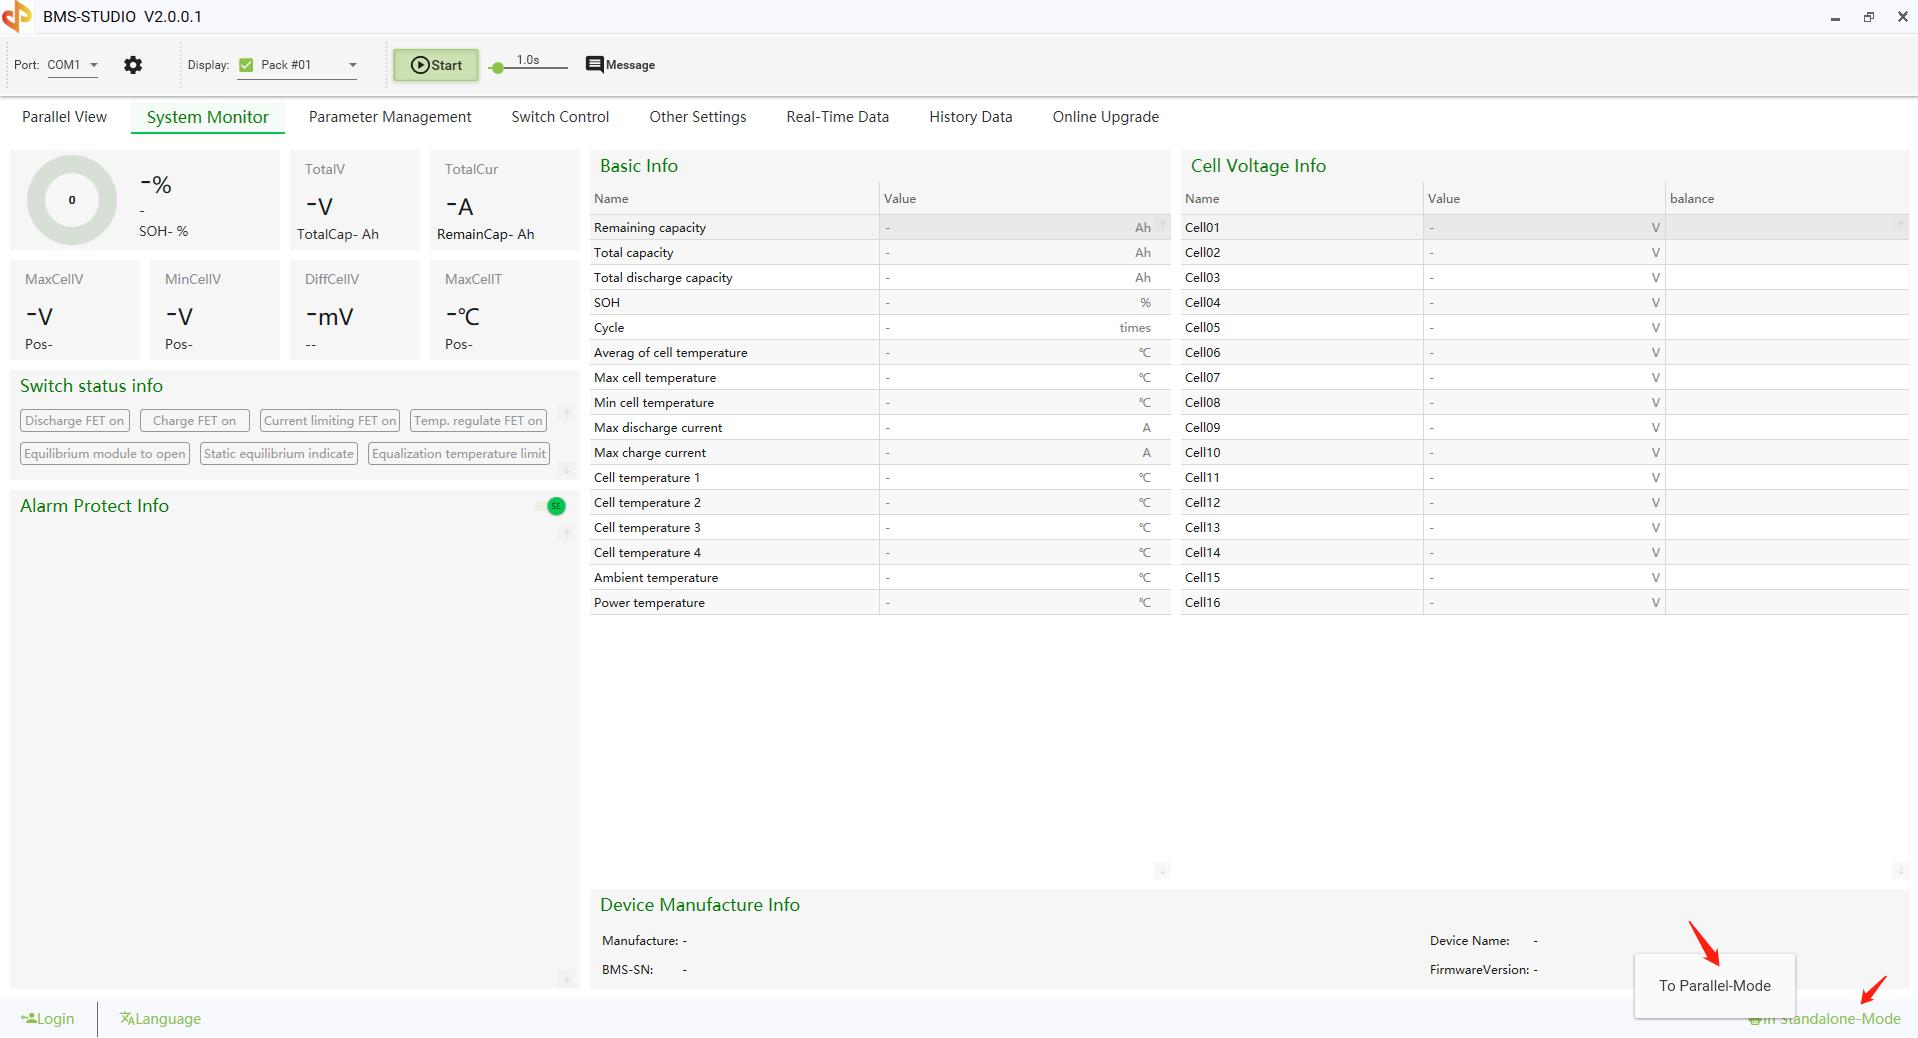
Task: Adjust the 1.0s refresh interval slider
Action: point(500,68)
